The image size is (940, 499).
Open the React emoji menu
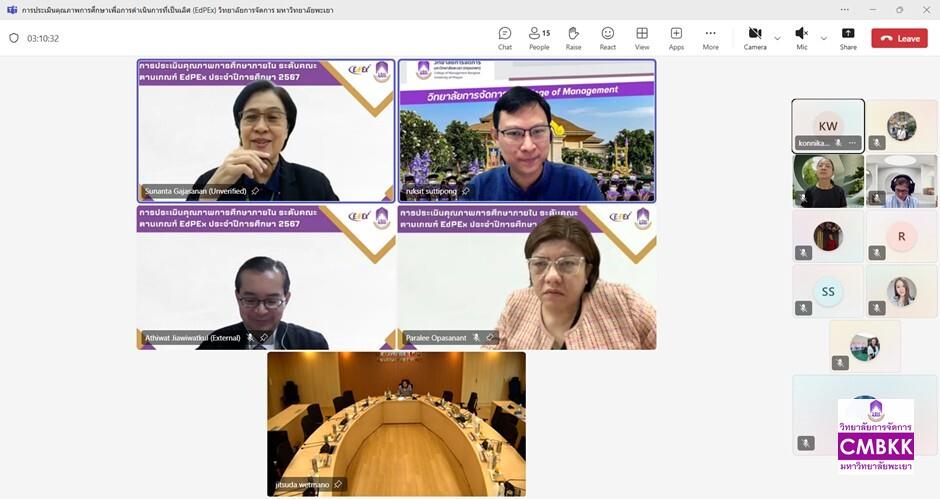pyautogui.click(x=607, y=38)
